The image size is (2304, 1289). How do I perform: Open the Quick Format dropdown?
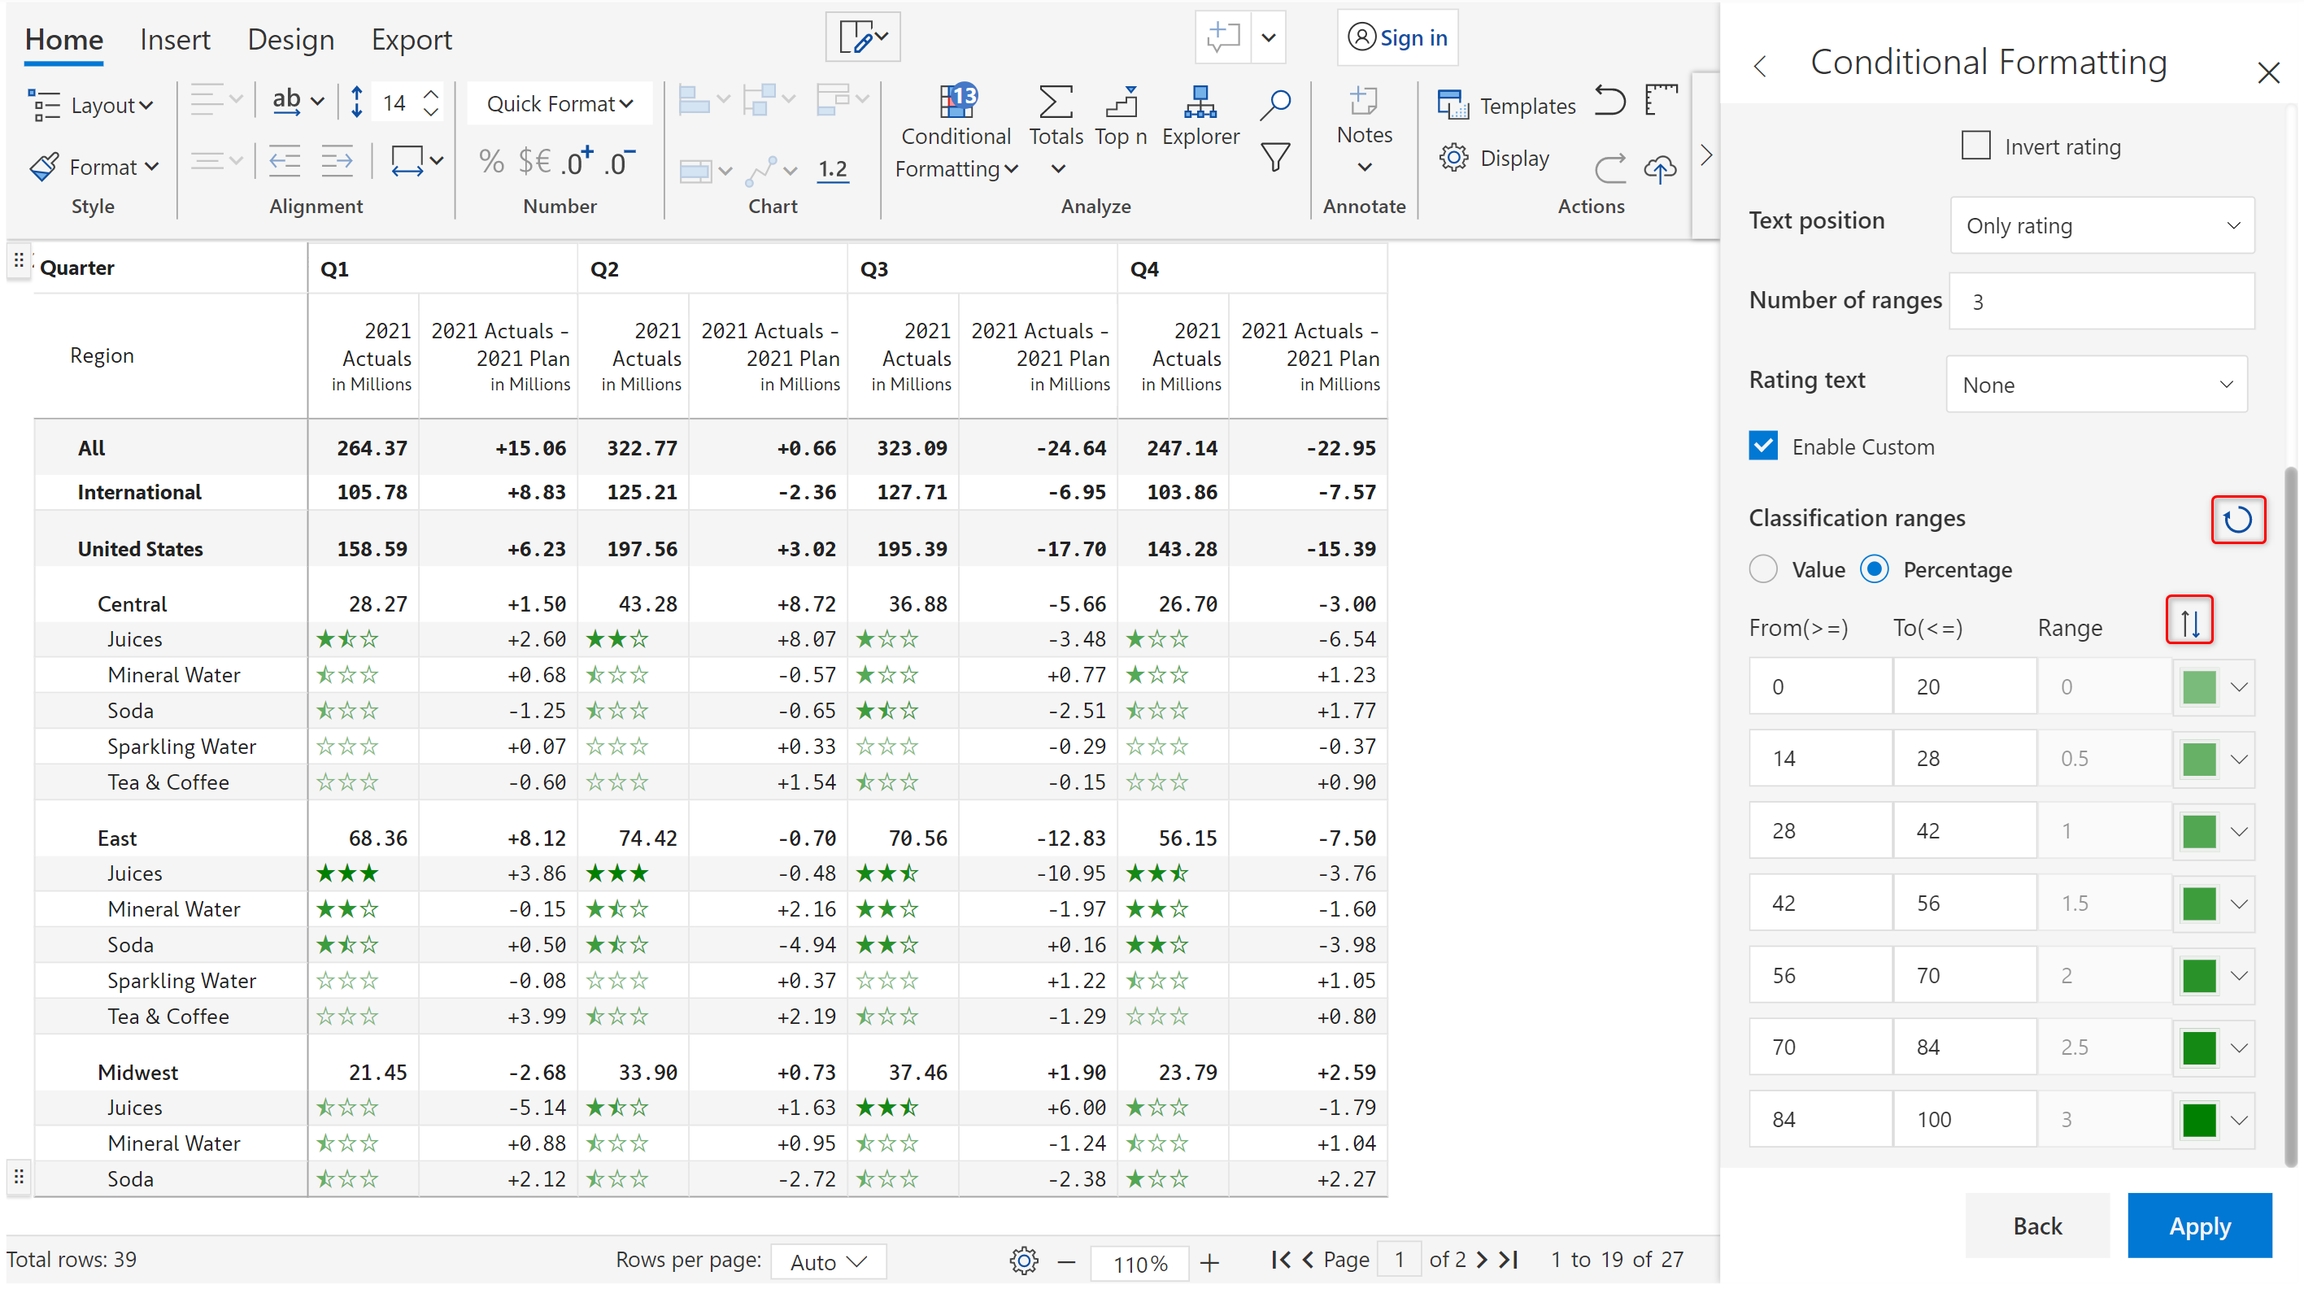[x=559, y=104]
